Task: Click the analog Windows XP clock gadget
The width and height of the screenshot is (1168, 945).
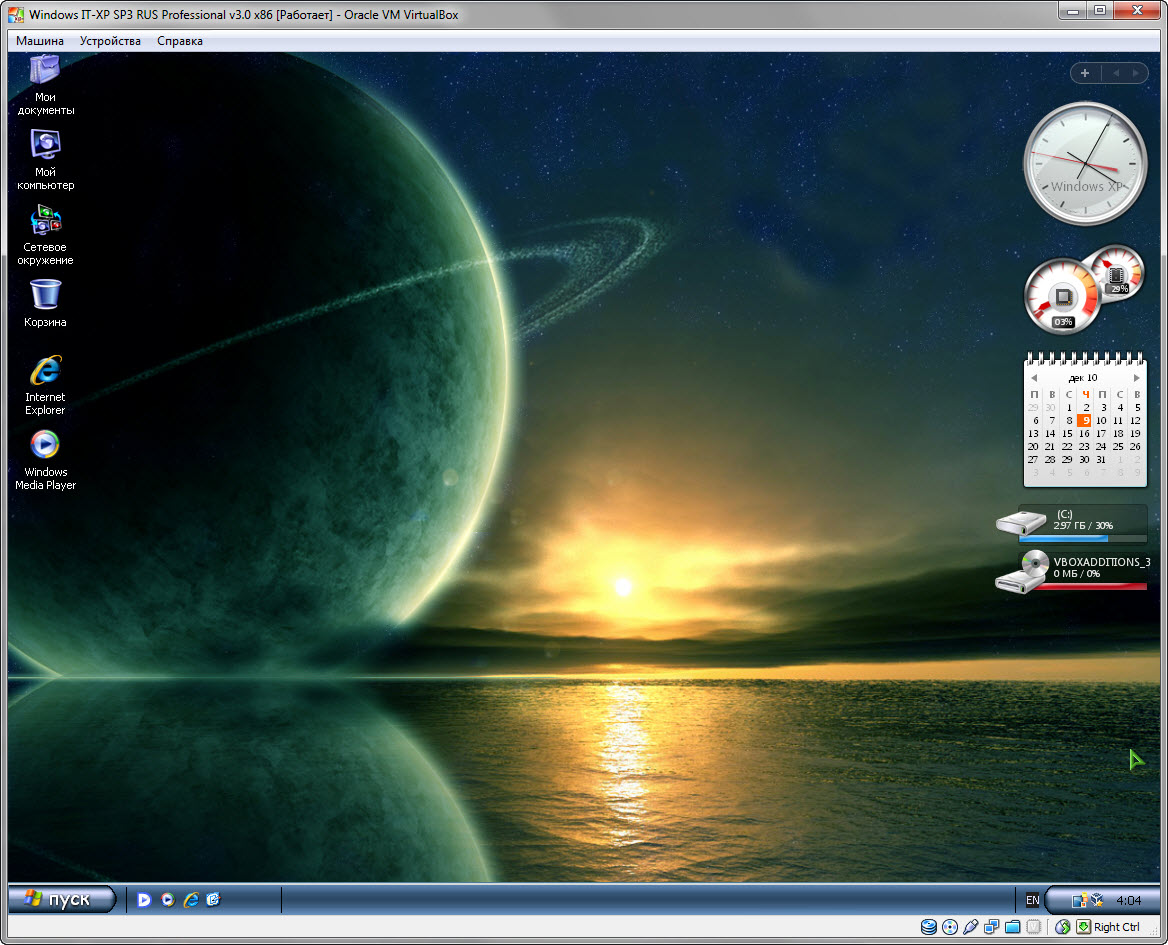Action: 1085,163
